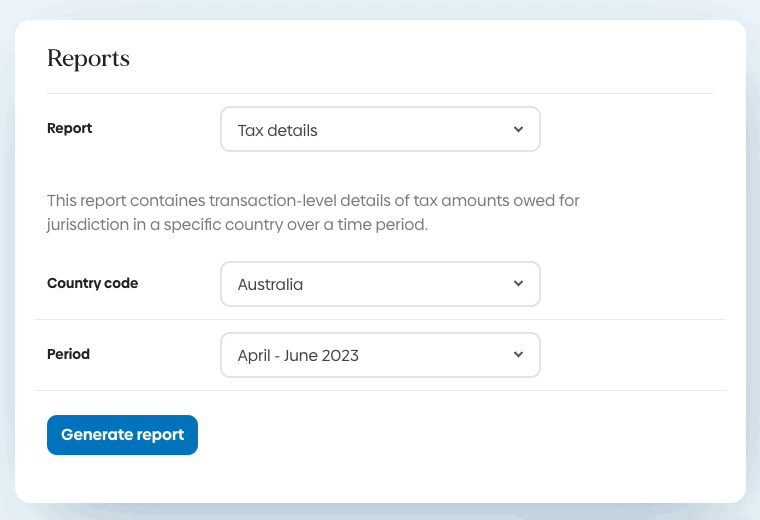Screen dimensions: 760x520
Task: Click the chevron arrow in the Report dropdown
Action: pos(518,130)
